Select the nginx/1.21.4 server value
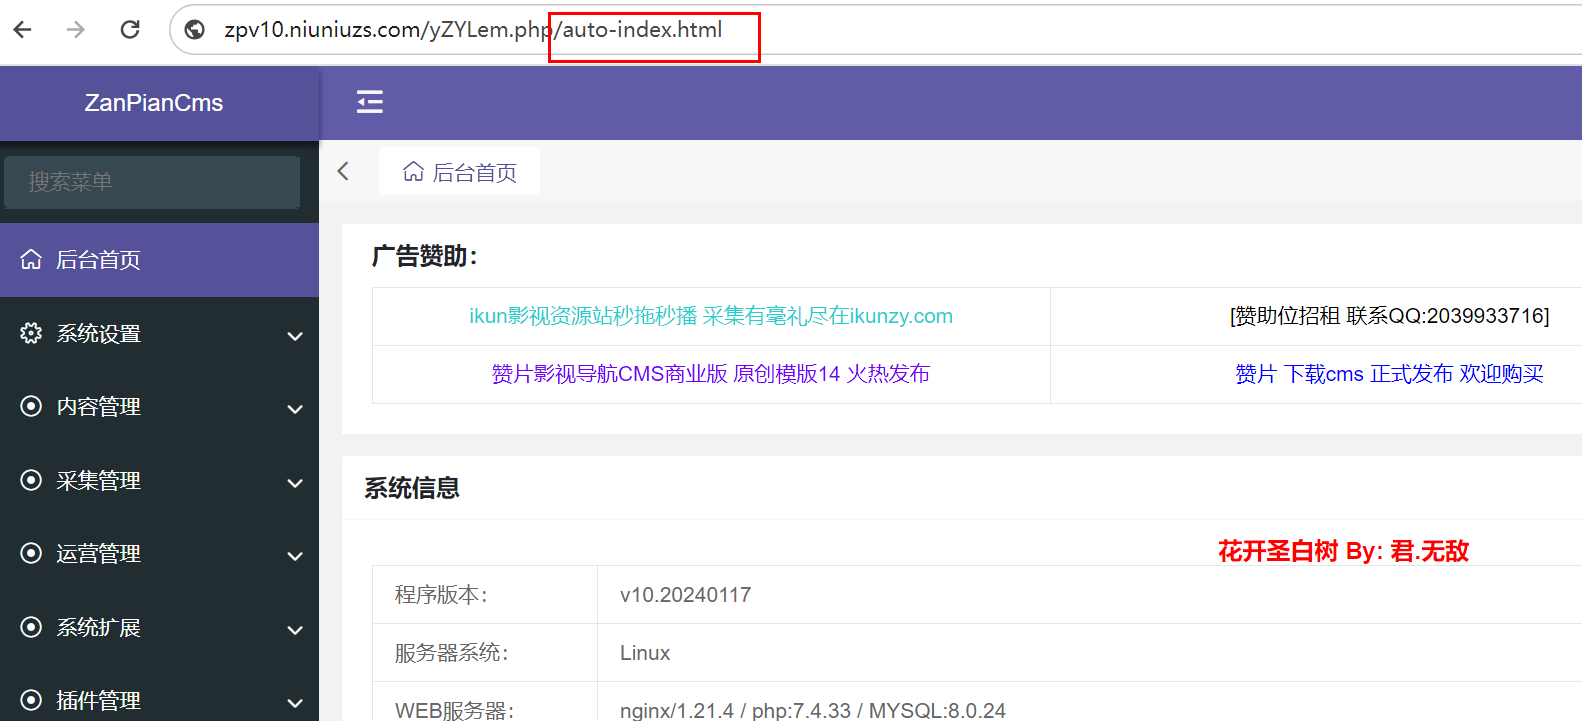 tap(813, 710)
